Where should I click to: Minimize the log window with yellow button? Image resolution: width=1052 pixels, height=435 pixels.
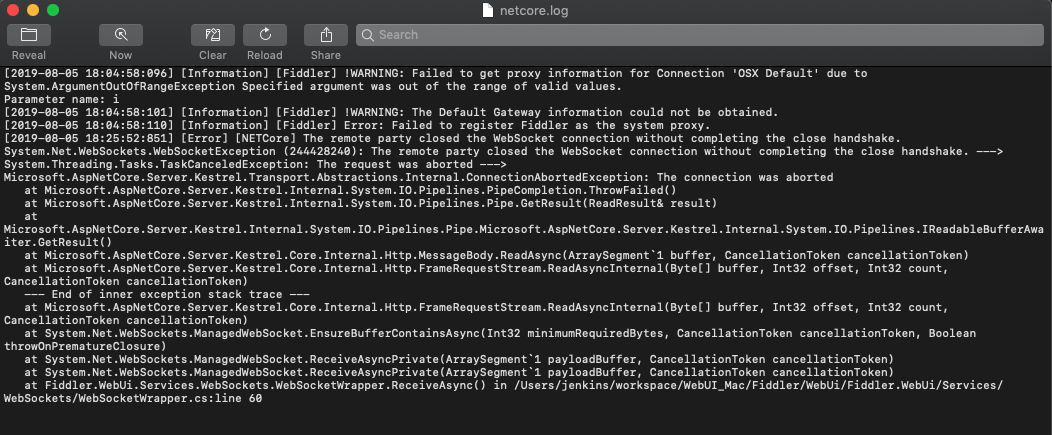click(x=33, y=10)
